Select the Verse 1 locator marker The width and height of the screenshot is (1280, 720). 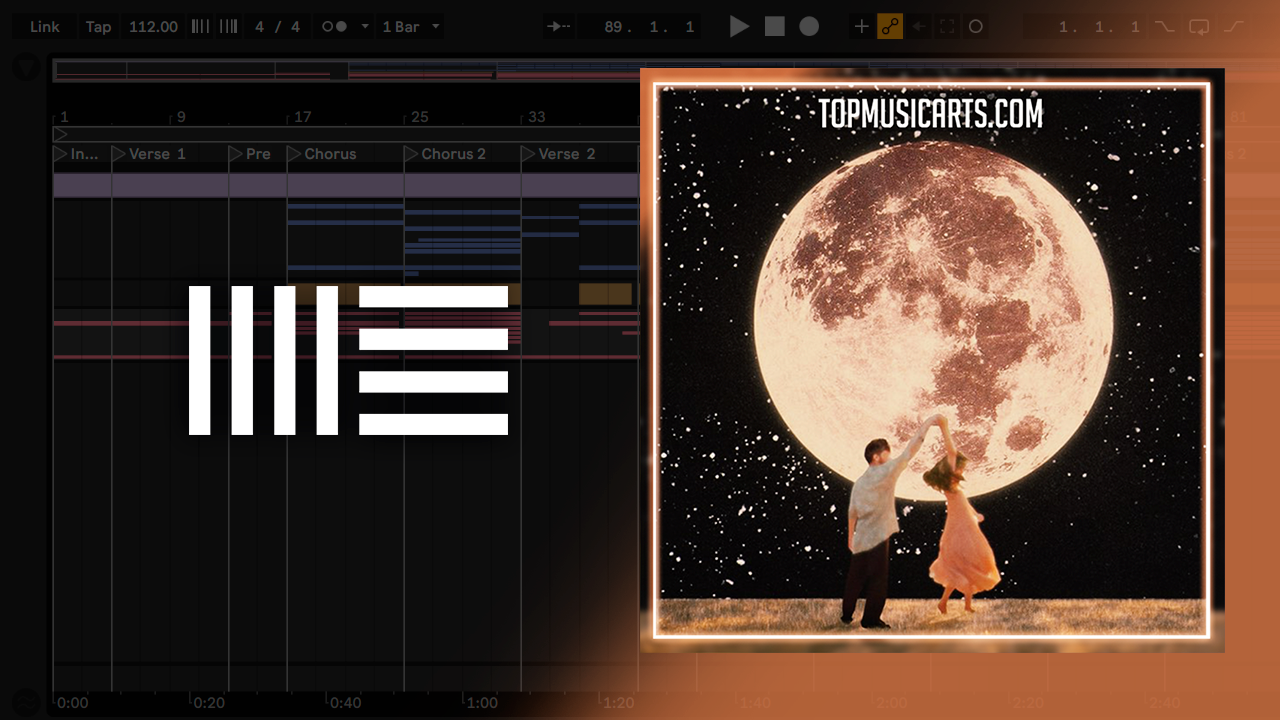[119, 154]
